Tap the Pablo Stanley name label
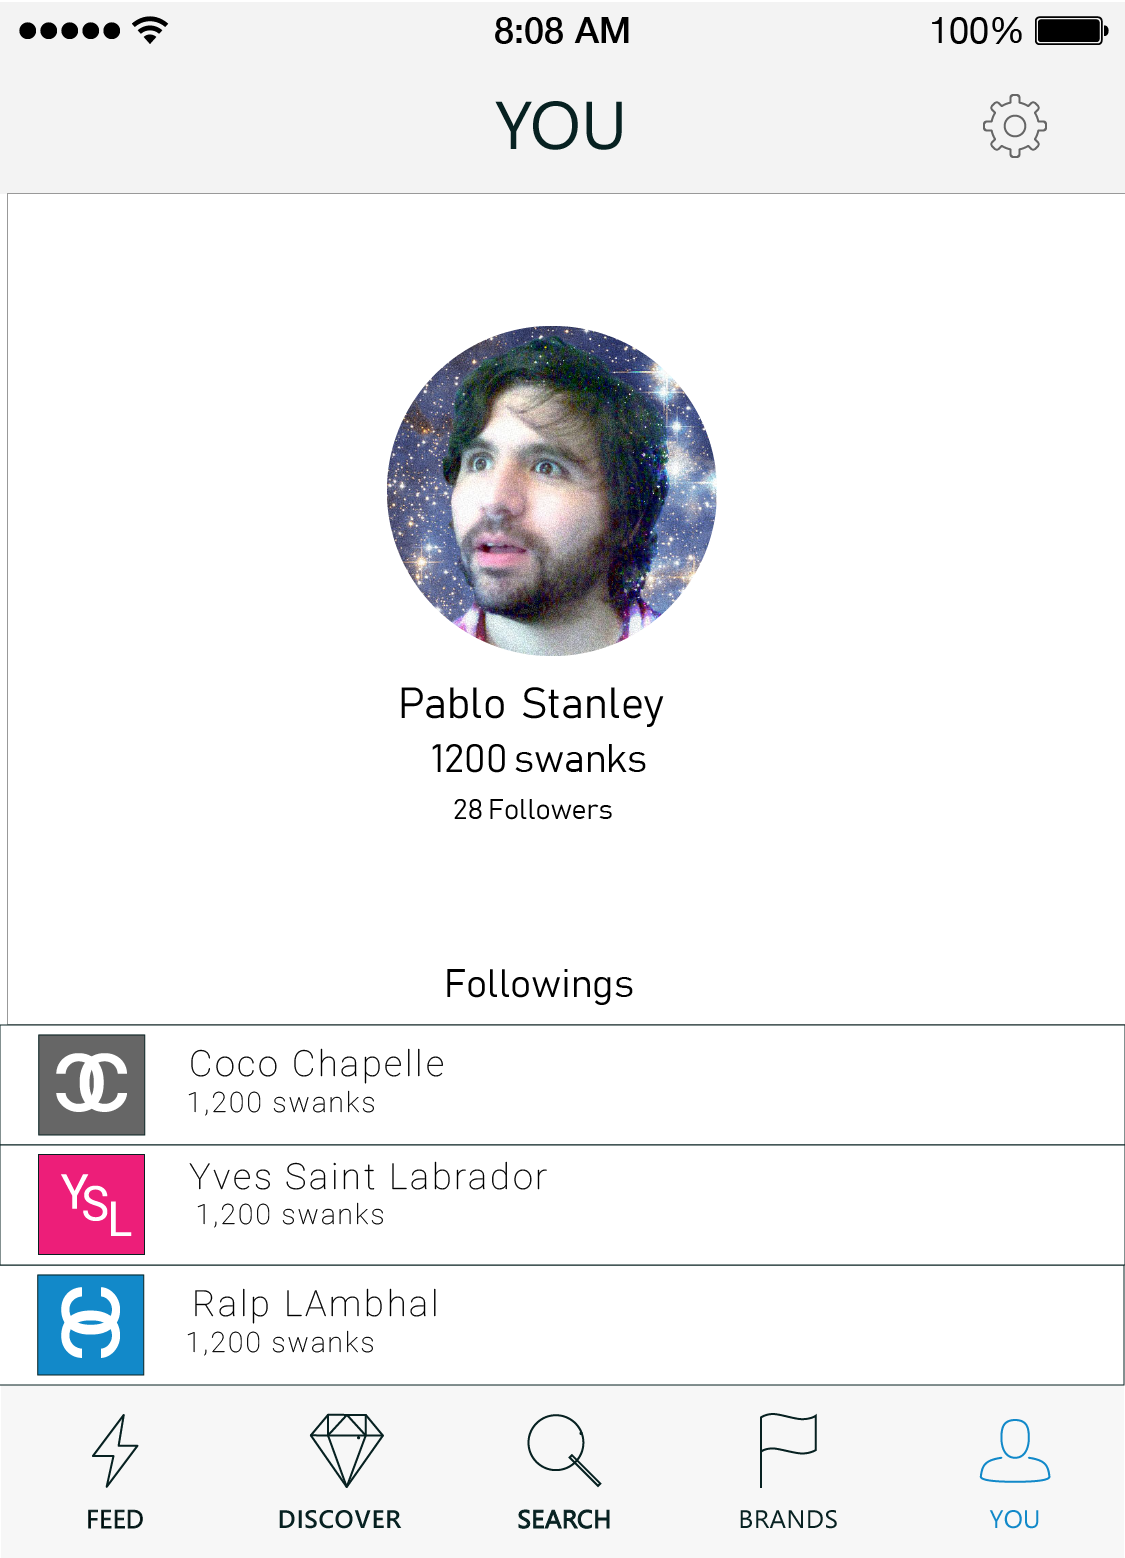The height and width of the screenshot is (1558, 1125). pos(531,704)
